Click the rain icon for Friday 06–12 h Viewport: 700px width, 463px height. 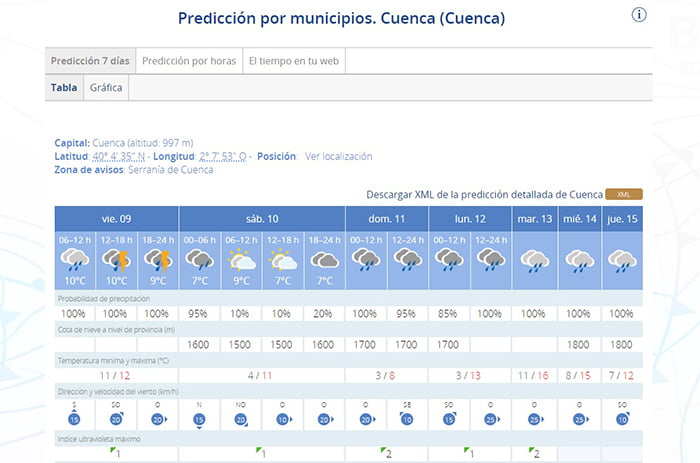(75, 260)
